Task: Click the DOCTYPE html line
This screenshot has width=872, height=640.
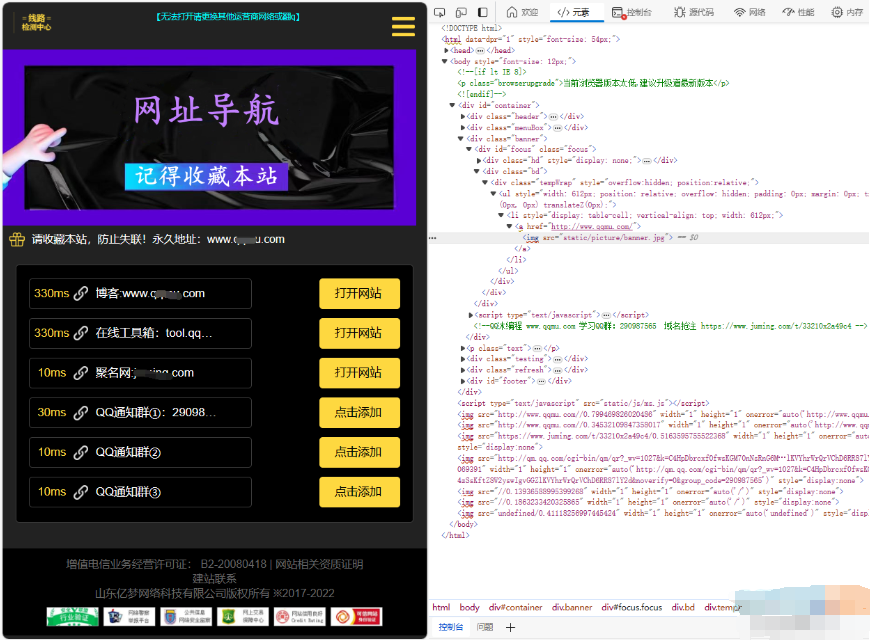Action: click(471, 28)
